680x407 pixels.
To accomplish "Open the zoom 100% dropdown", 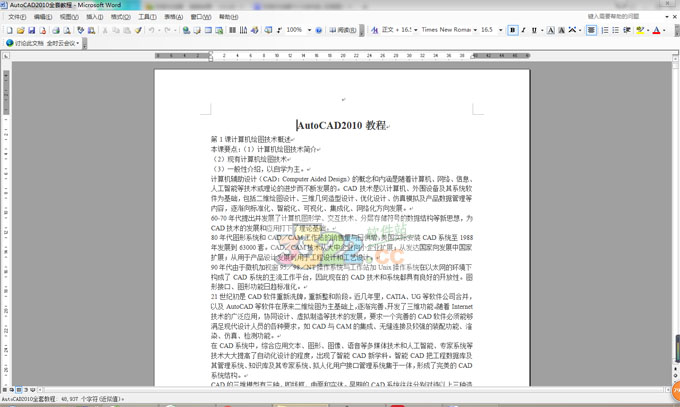I will (x=309, y=30).
